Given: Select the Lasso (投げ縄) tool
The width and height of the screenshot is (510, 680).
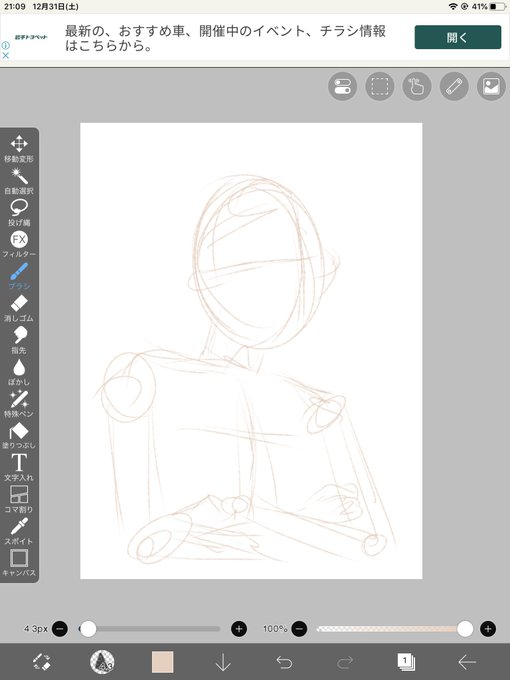Looking at the screenshot, I should tap(19, 212).
